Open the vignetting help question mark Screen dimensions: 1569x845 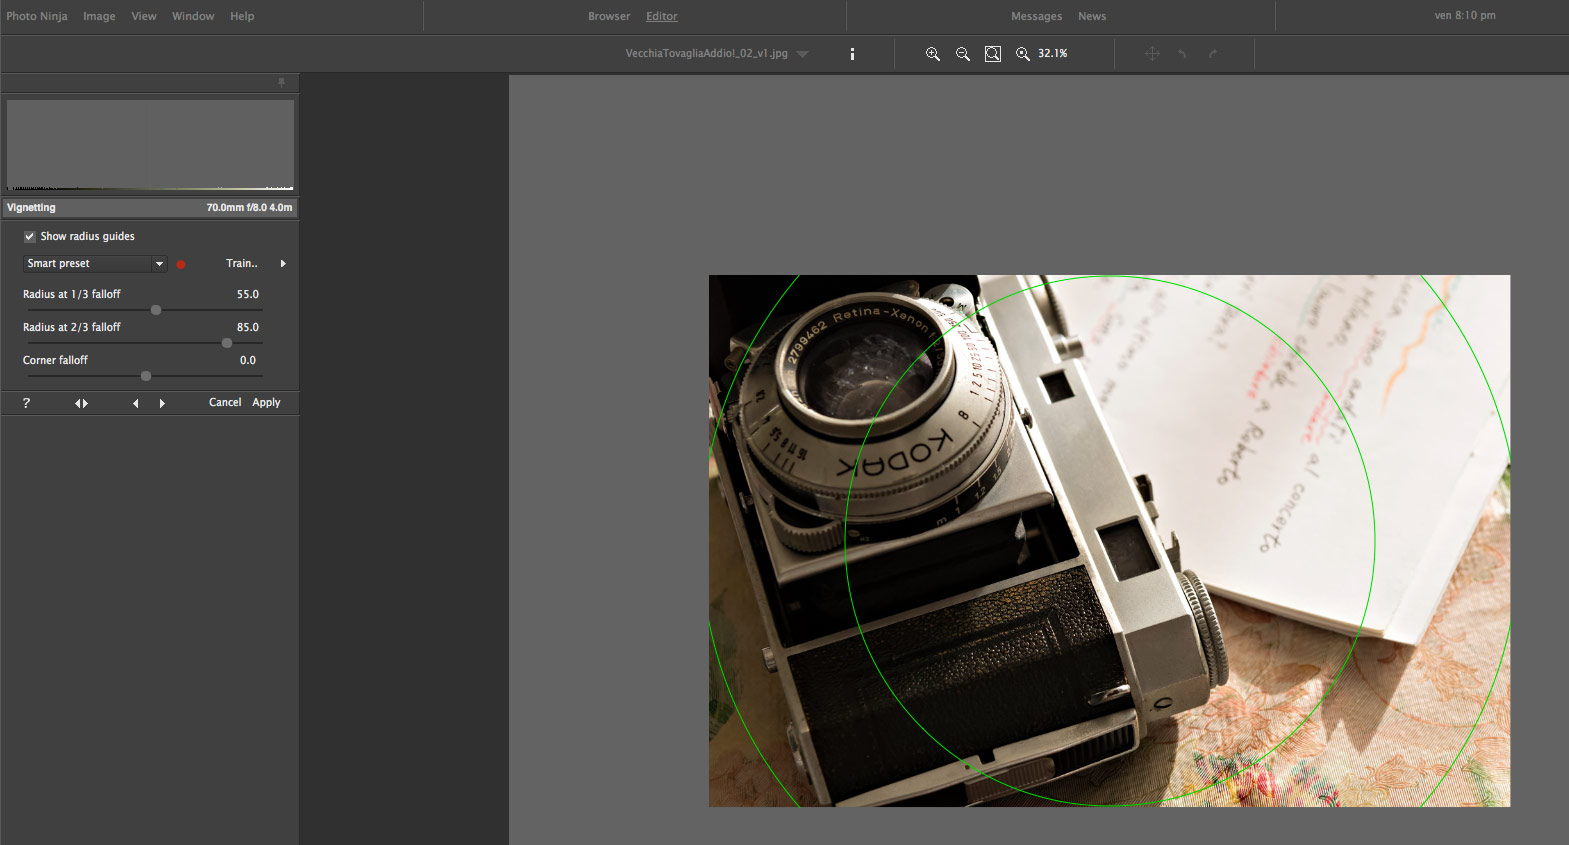coord(26,403)
